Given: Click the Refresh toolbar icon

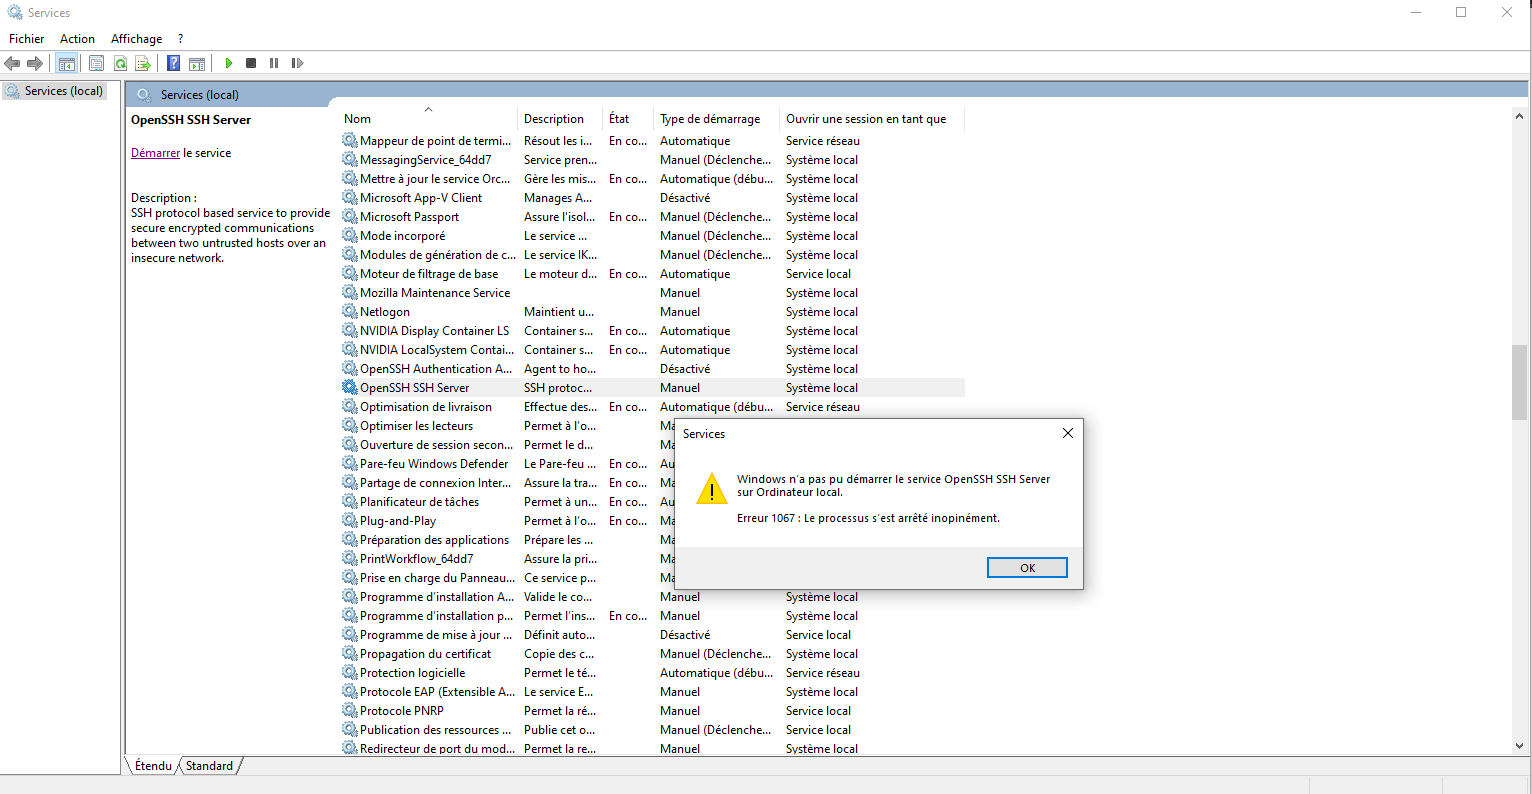Looking at the screenshot, I should [120, 63].
